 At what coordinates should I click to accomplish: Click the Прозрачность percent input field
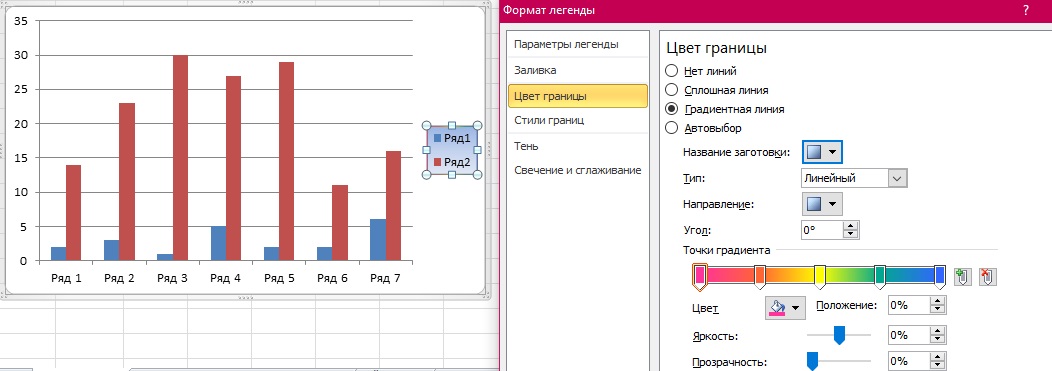click(908, 362)
